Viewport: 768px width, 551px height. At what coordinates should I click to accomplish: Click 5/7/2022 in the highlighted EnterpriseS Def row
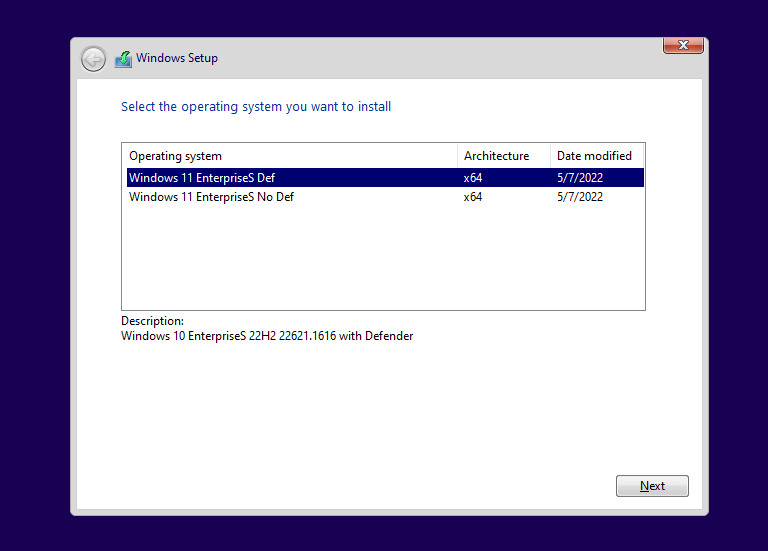point(580,178)
